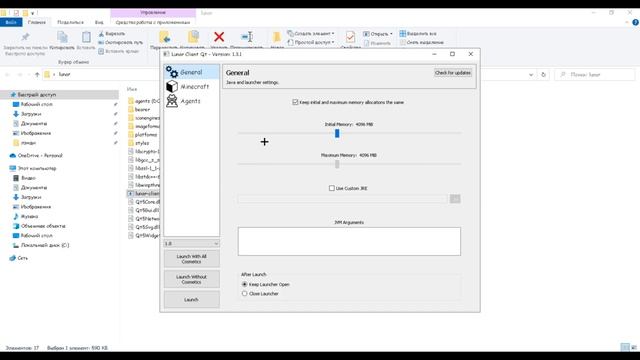Click inside the JVM Arguments text box
Viewport: 640px width, 360px height.
[349, 241]
